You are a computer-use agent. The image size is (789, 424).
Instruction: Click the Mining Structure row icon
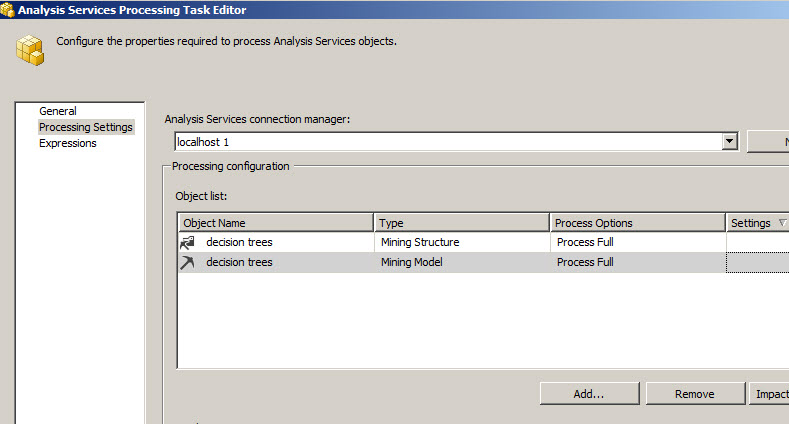pos(187,242)
